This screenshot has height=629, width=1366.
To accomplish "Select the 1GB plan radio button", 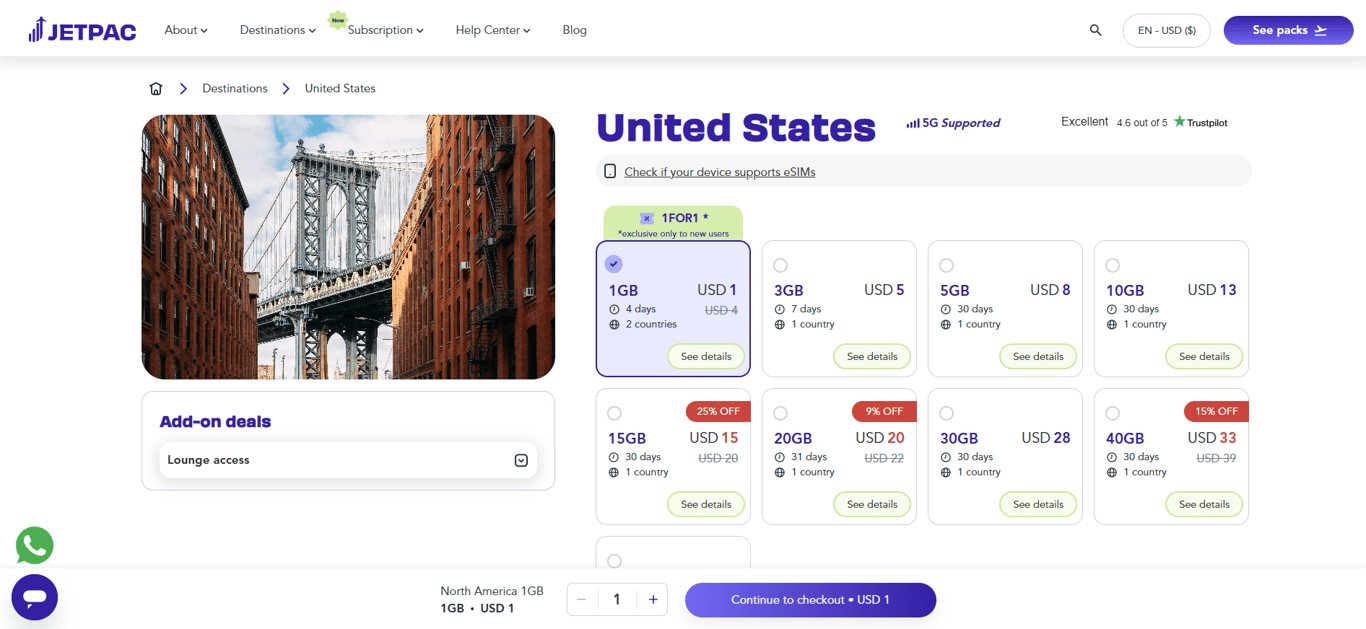I will 614,264.
